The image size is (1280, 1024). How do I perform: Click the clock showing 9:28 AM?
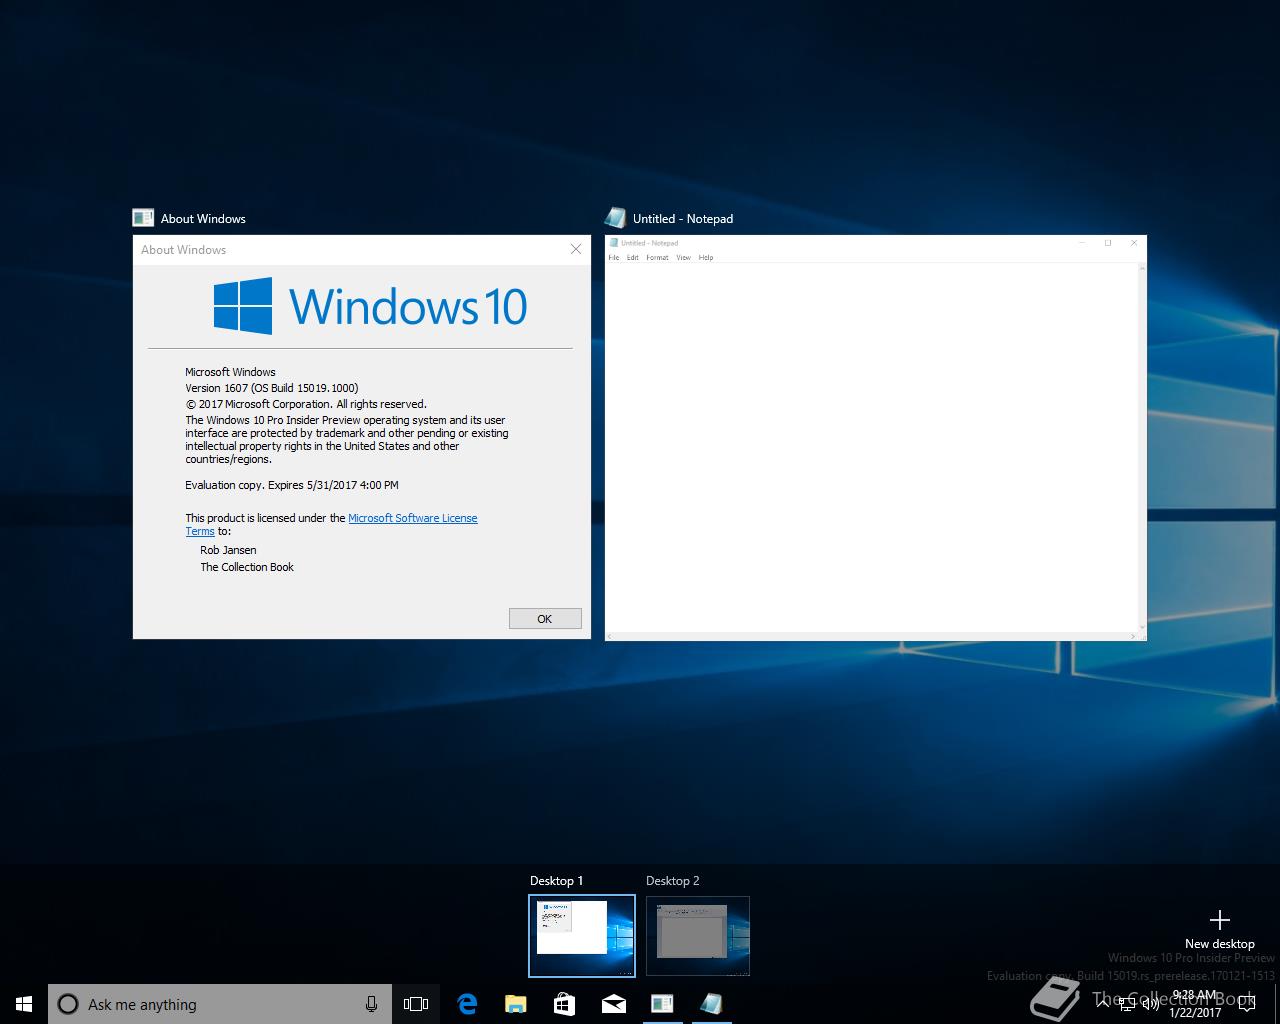[1195, 1004]
